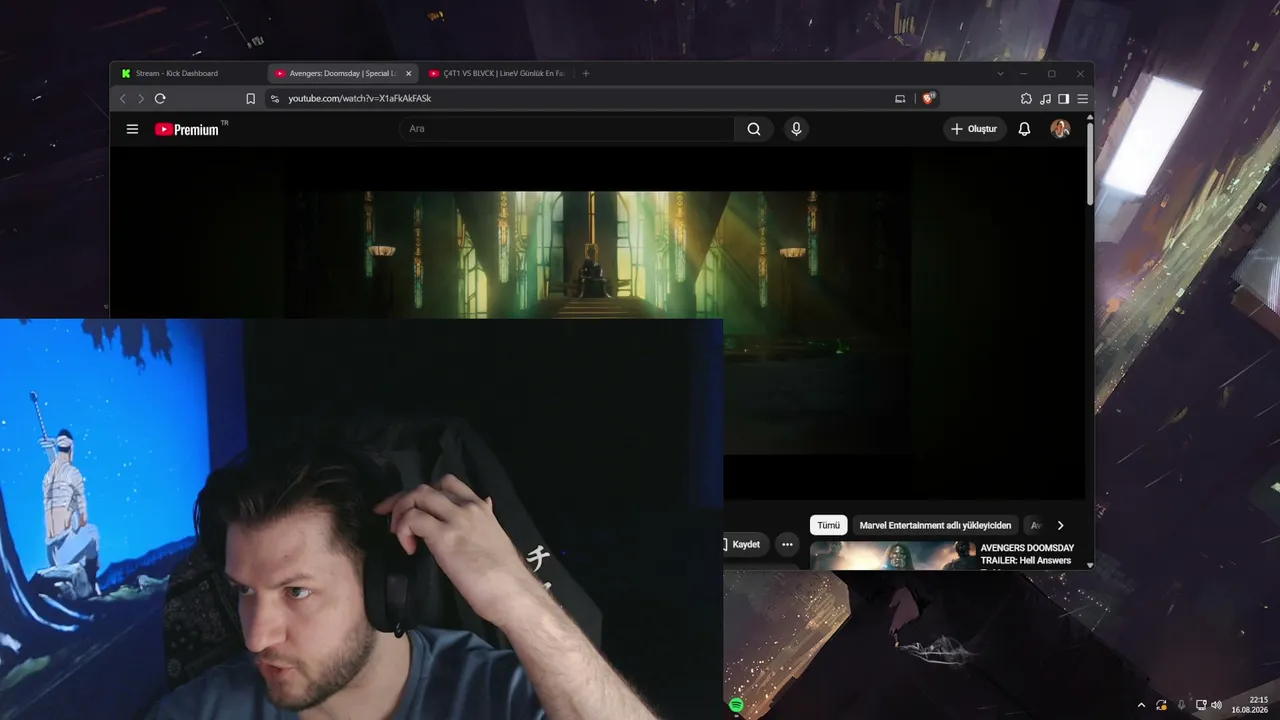Screen dimensions: 1280x720
Task: Open AVENGERS DOOMSDAY TRAILER: Hell Answers video
Action: [1027, 554]
